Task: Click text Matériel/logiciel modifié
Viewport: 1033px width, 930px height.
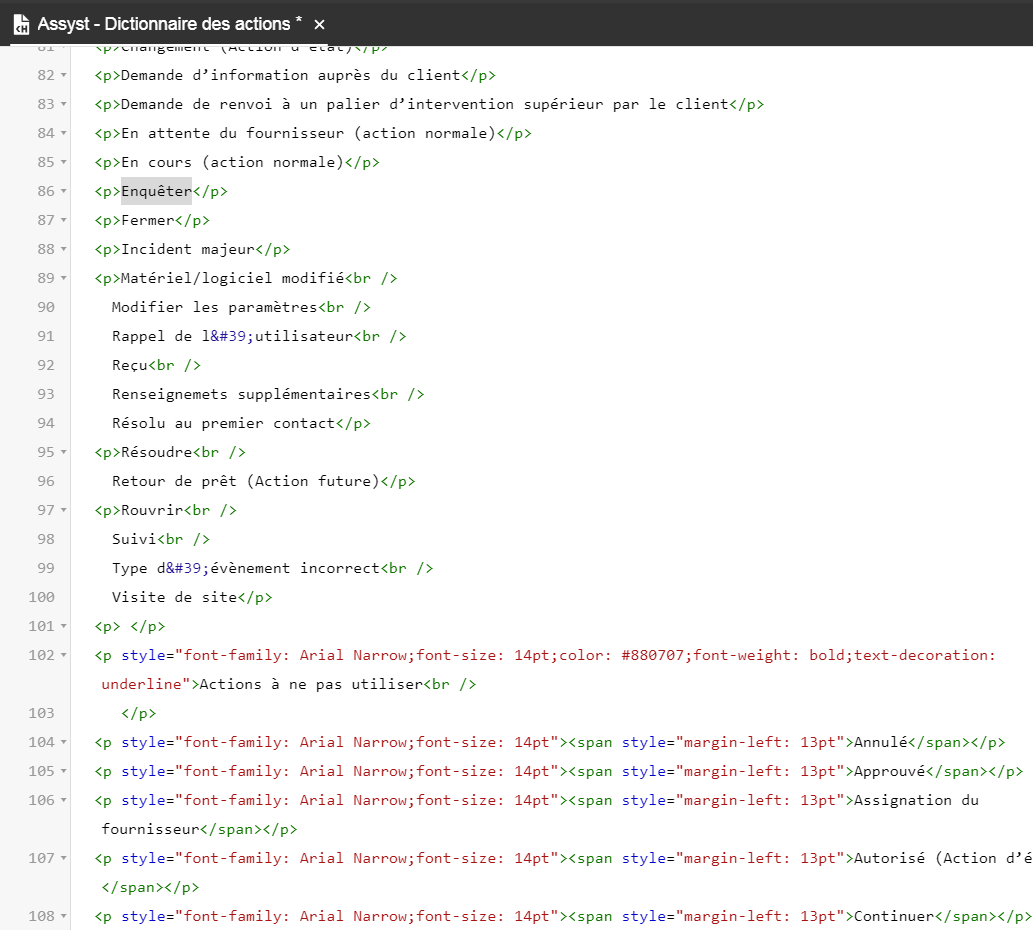Action: click(x=233, y=278)
